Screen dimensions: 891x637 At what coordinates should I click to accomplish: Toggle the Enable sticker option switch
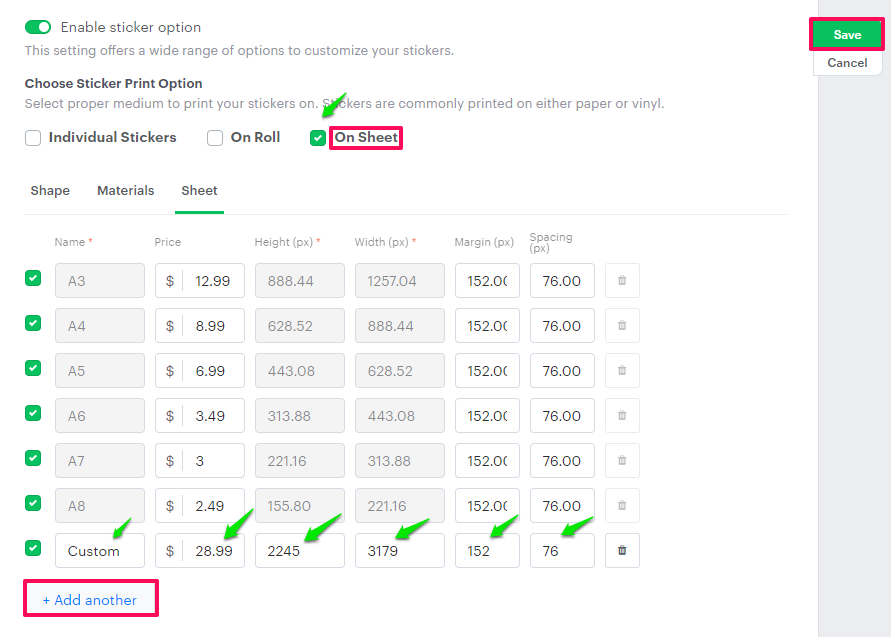(x=38, y=27)
